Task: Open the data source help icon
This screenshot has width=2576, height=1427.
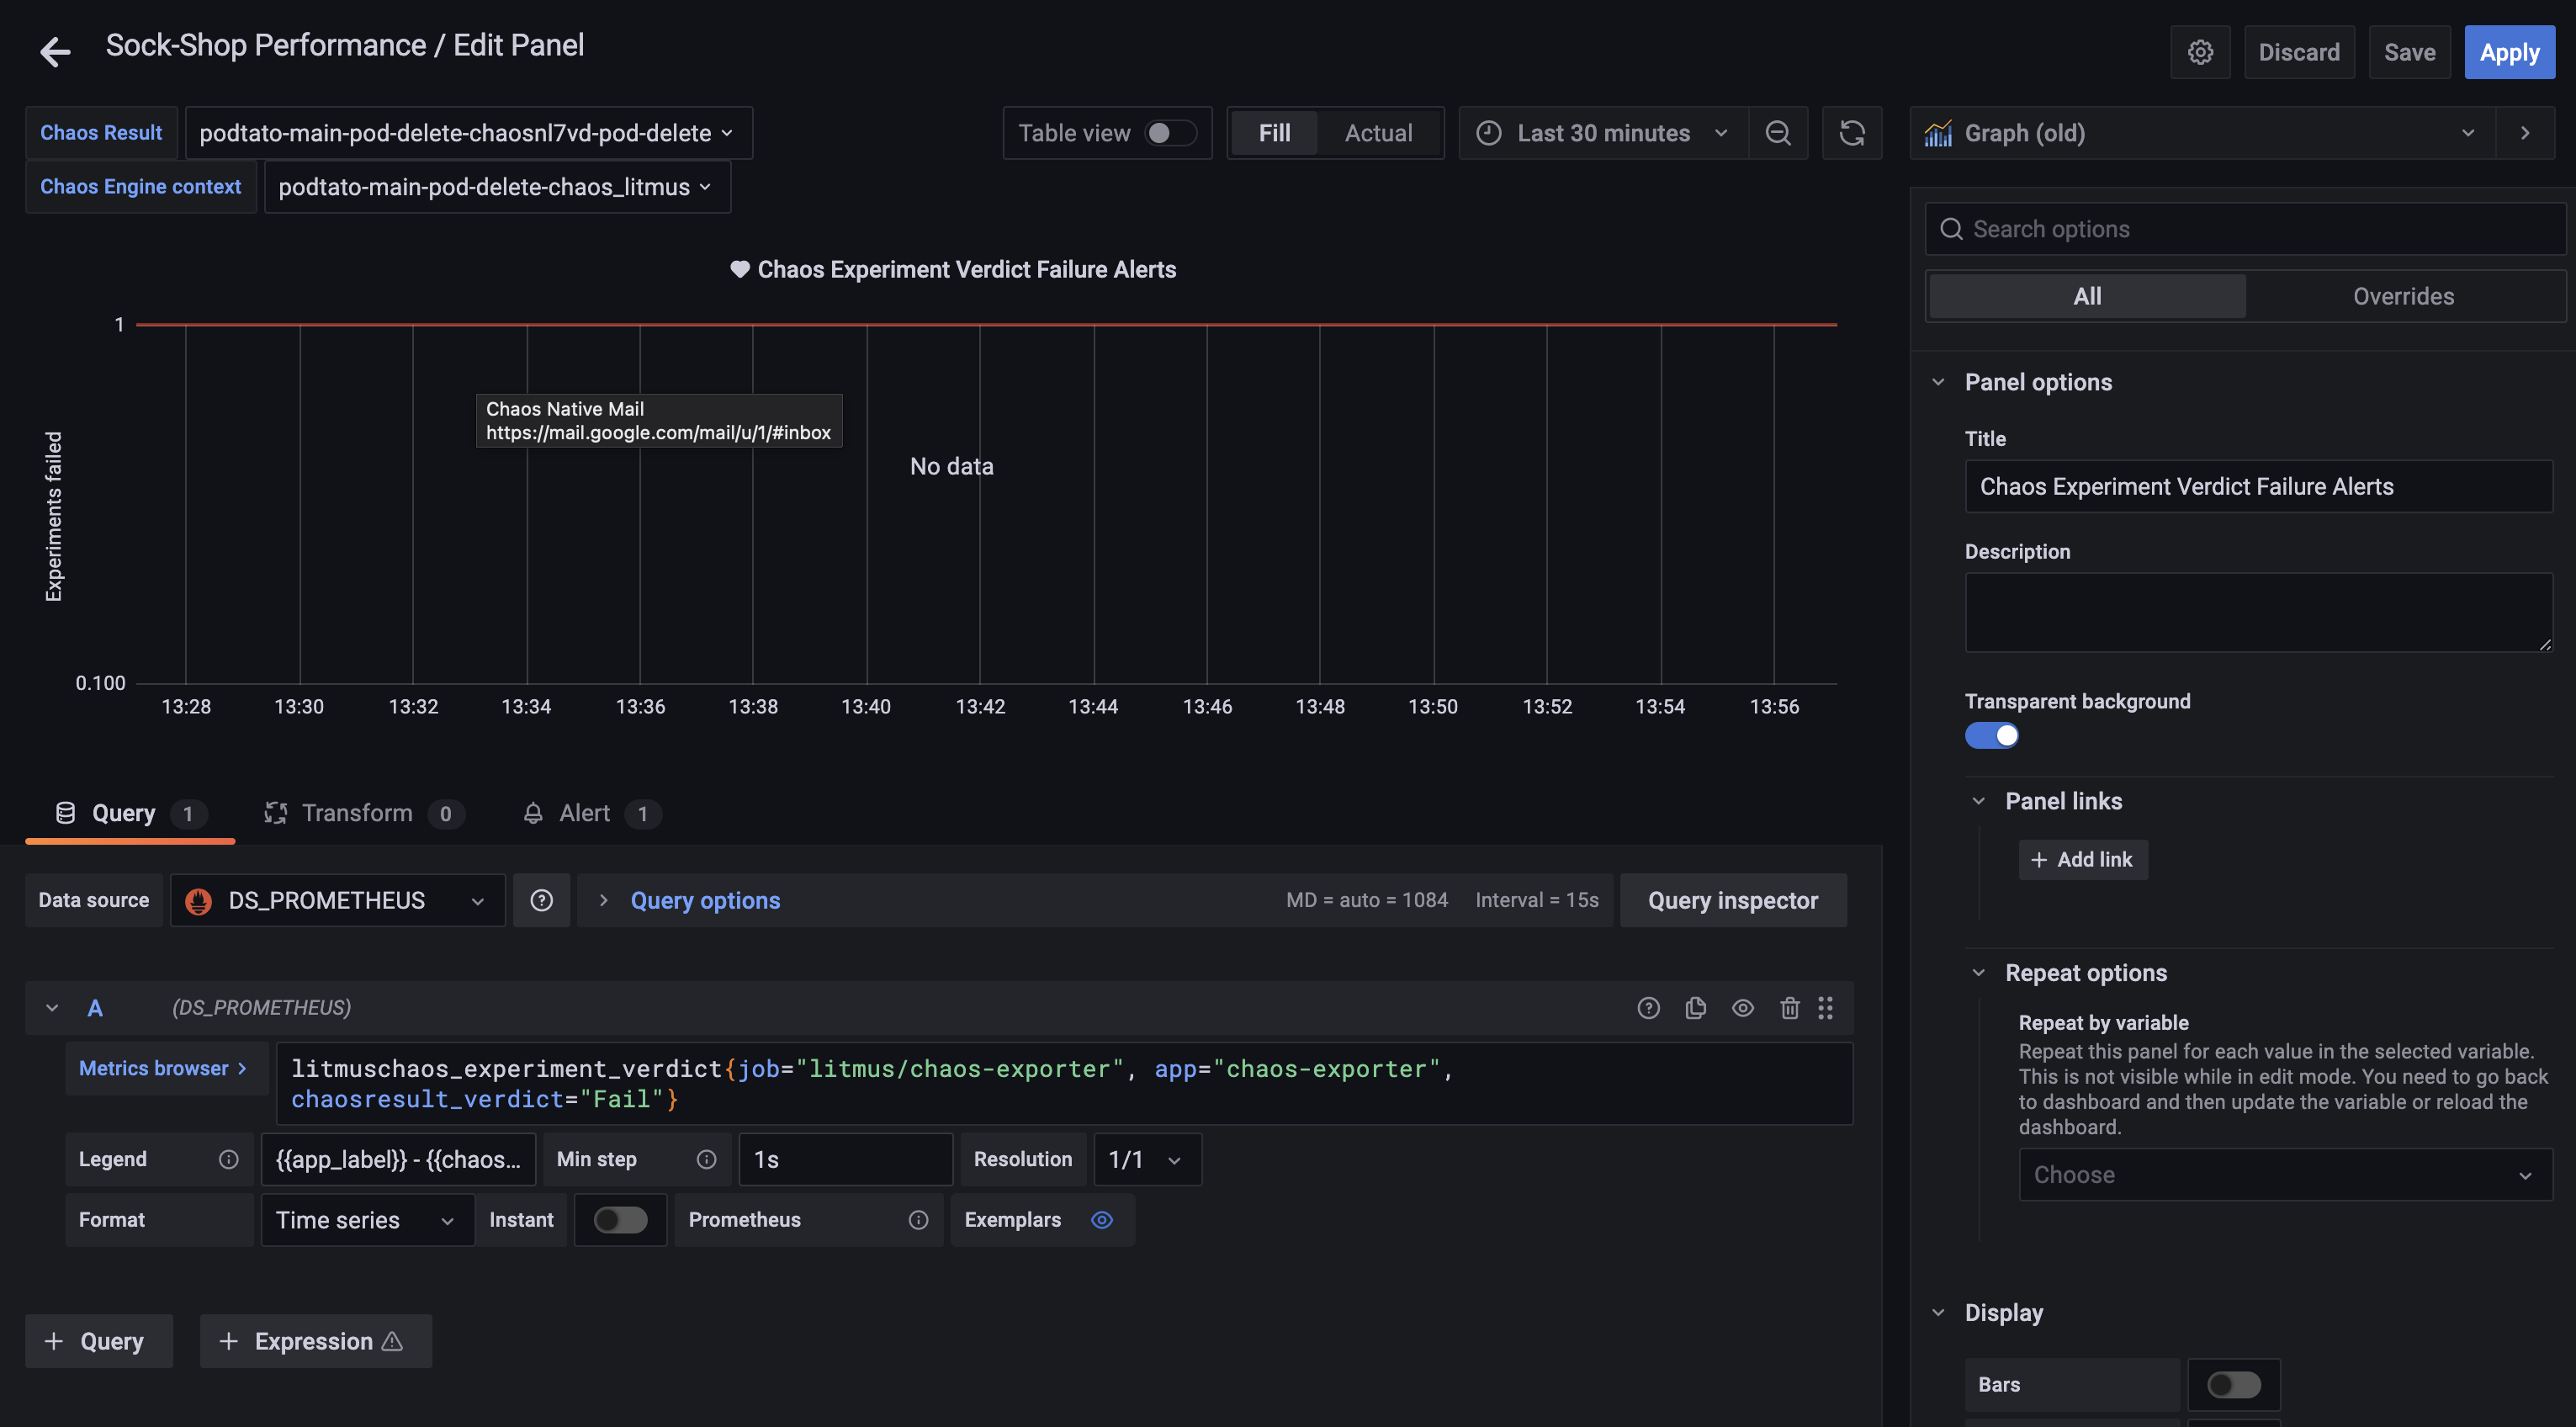Action: pos(541,900)
